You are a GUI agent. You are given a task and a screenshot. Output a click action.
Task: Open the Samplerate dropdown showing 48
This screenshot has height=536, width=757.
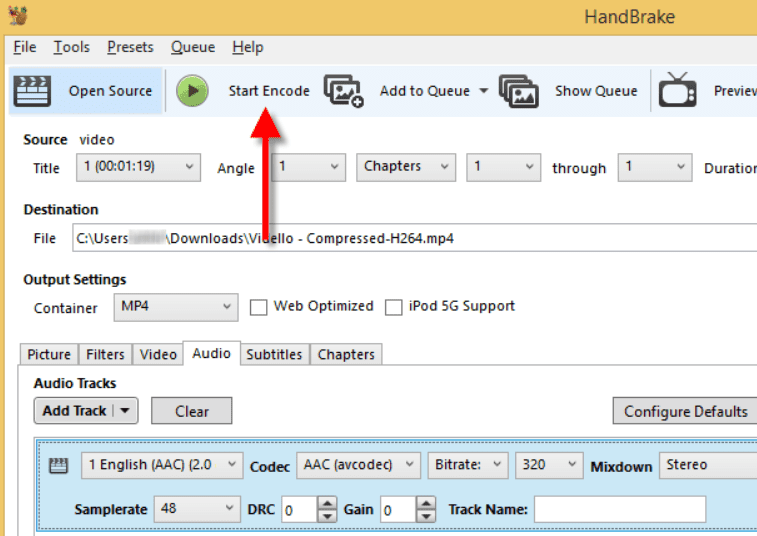tap(197, 509)
